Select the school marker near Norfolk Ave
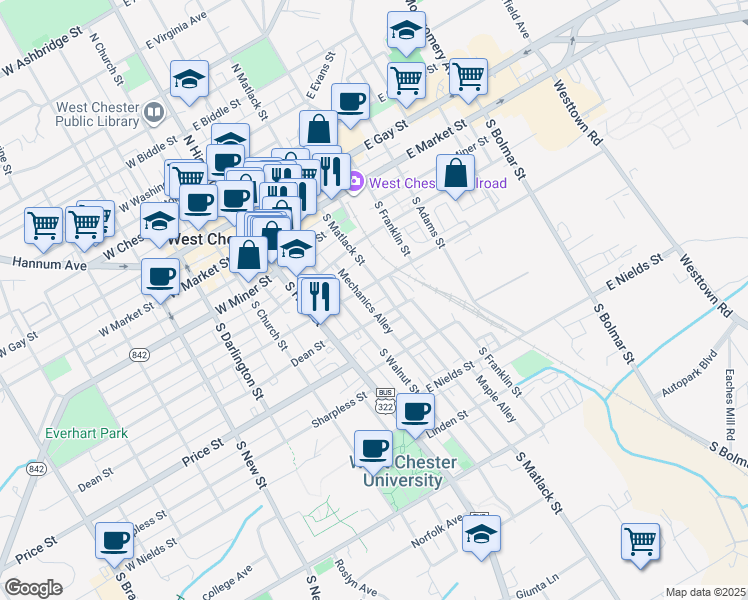 pyautogui.click(x=481, y=536)
